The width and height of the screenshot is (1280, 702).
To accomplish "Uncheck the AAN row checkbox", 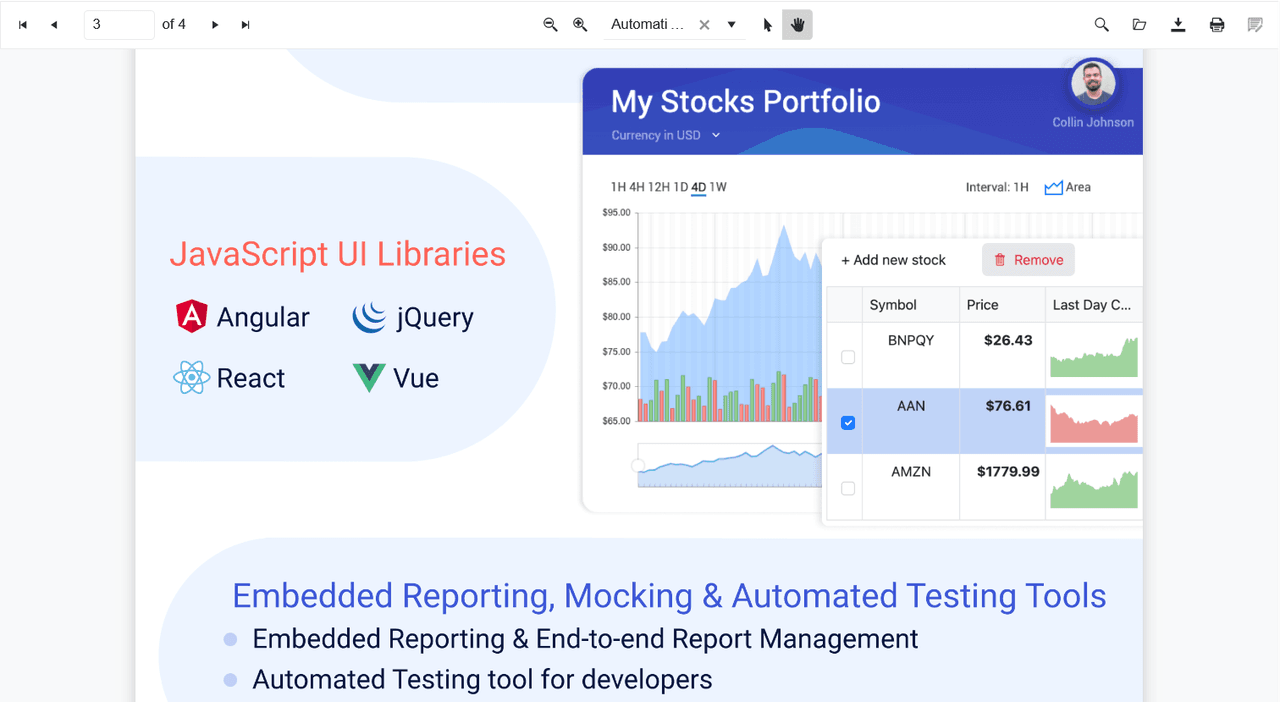I will [848, 423].
